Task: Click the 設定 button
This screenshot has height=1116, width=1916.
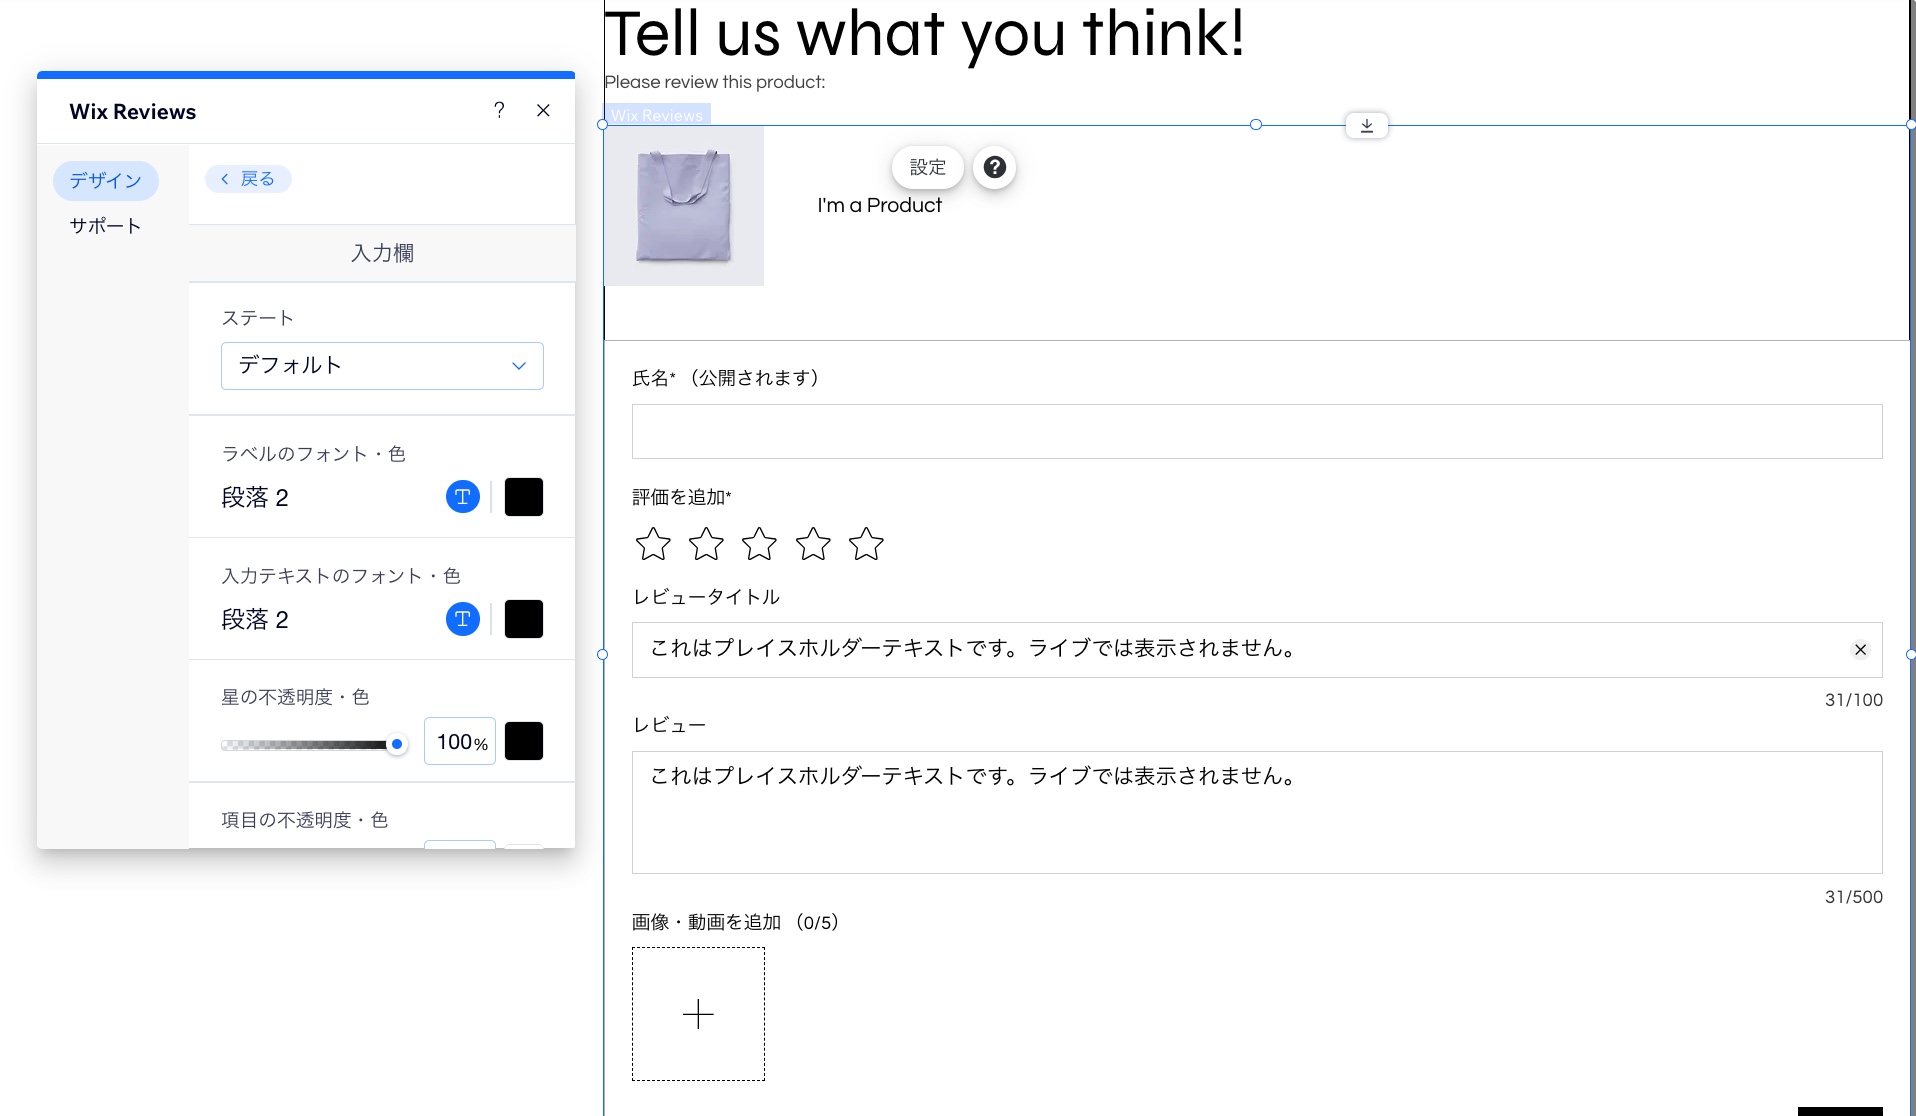Action: coord(926,167)
